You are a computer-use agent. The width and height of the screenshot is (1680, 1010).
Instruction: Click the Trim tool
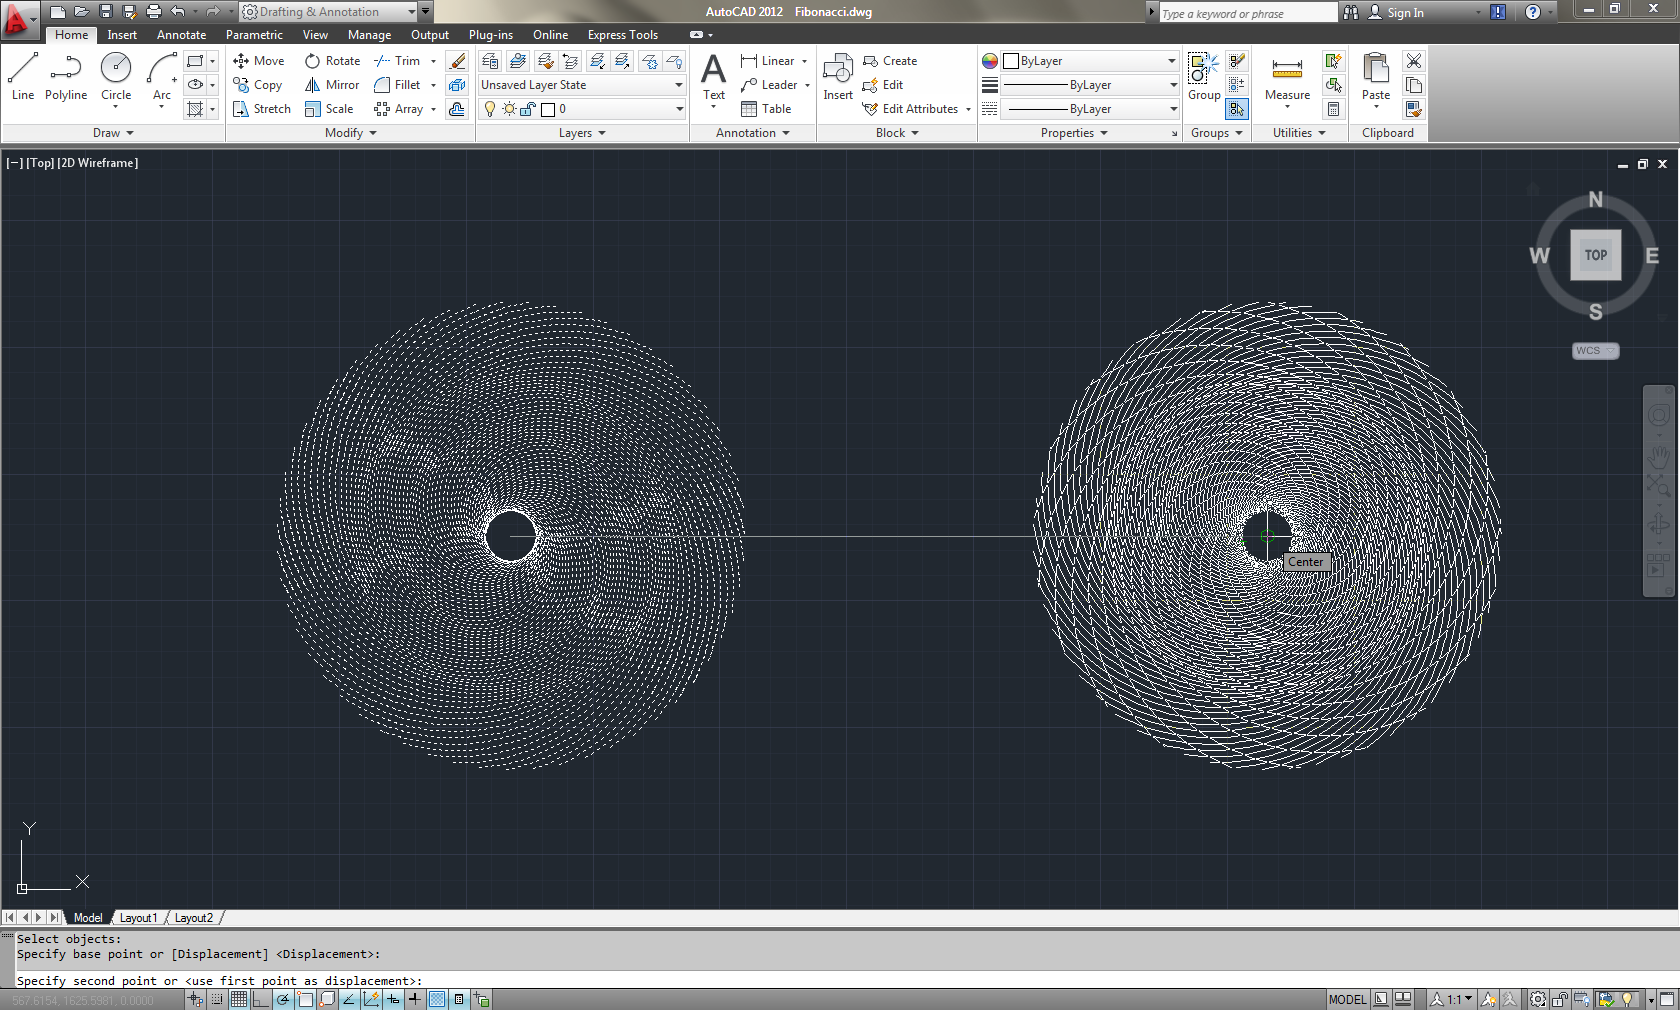[x=398, y=61]
